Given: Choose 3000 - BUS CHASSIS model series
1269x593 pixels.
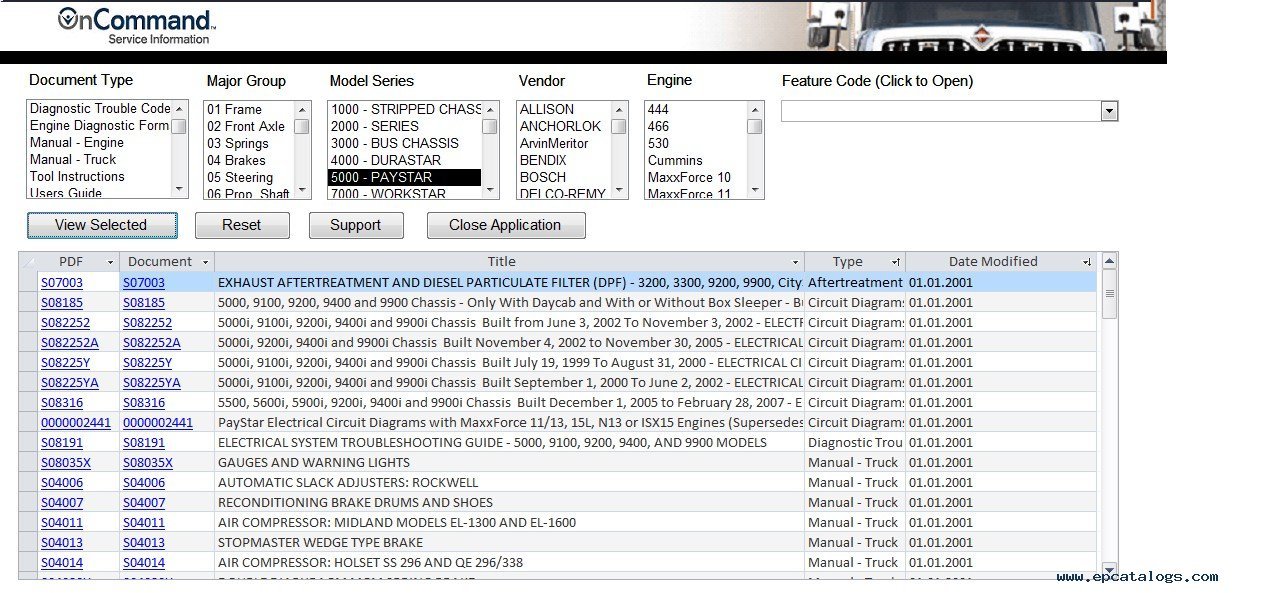Looking at the screenshot, I should (395, 143).
